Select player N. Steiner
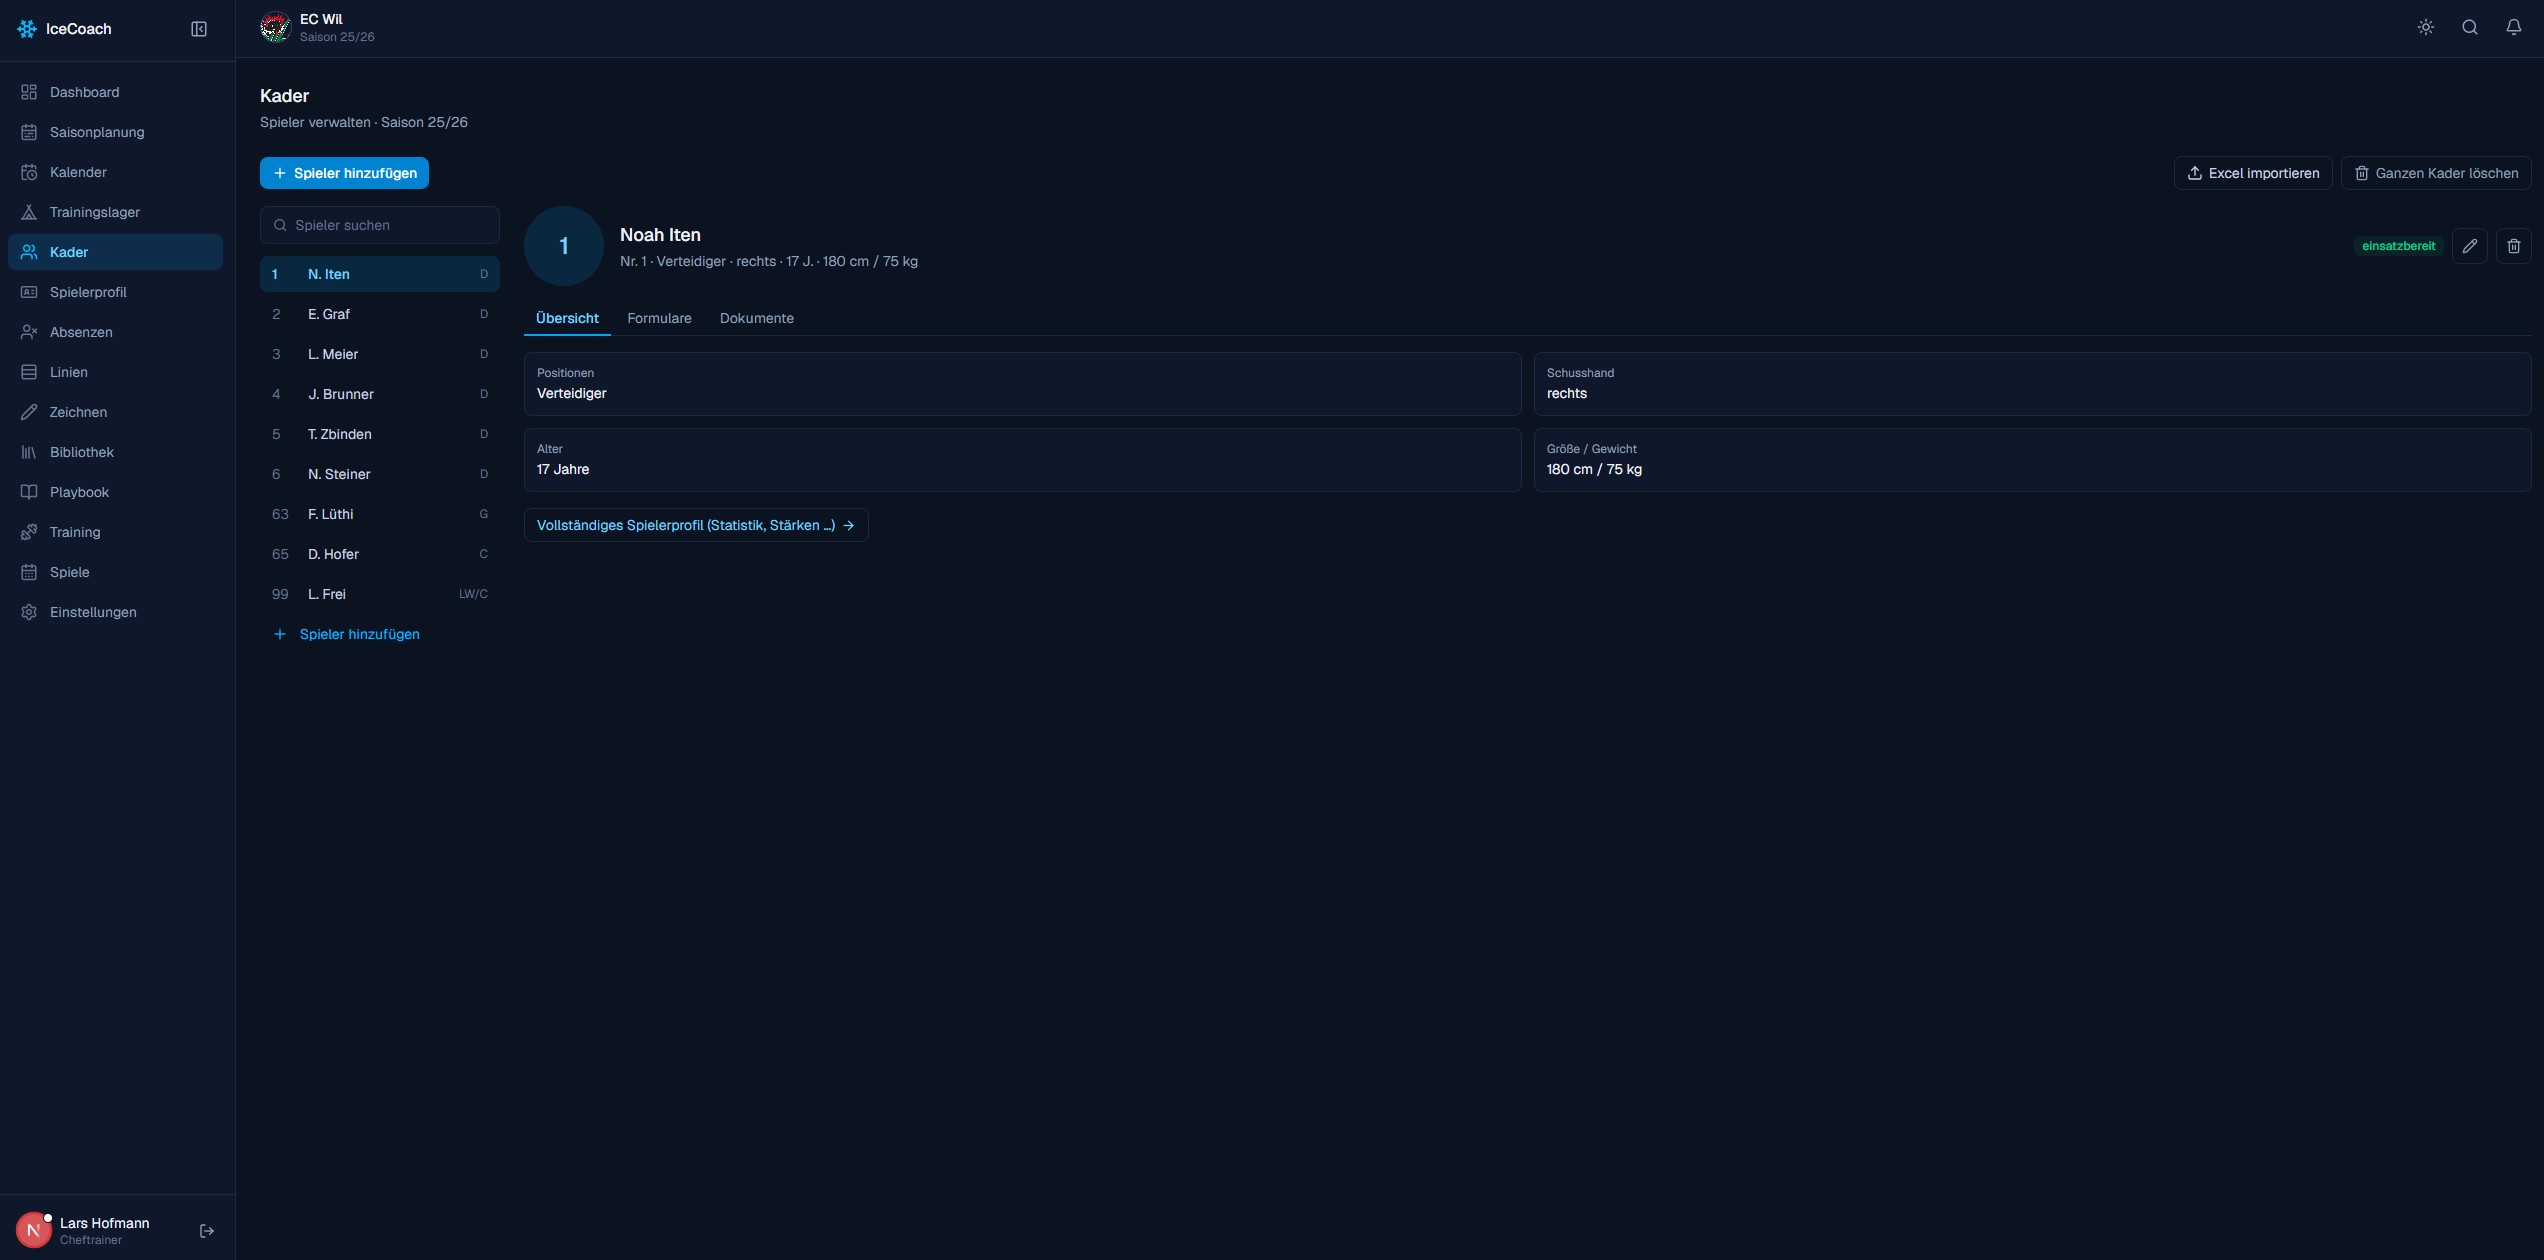The height and width of the screenshot is (1260, 2544). (380, 474)
